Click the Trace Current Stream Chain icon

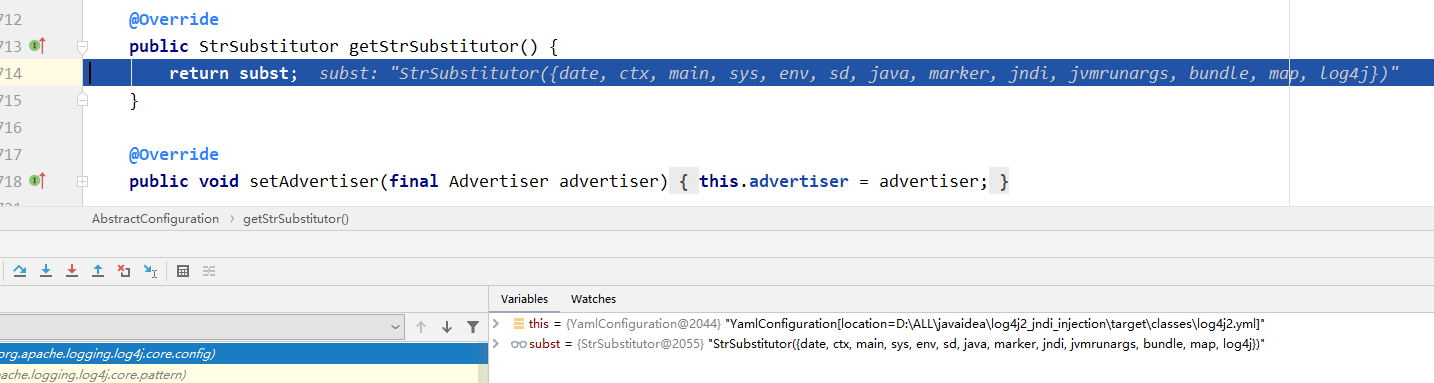pos(209,271)
